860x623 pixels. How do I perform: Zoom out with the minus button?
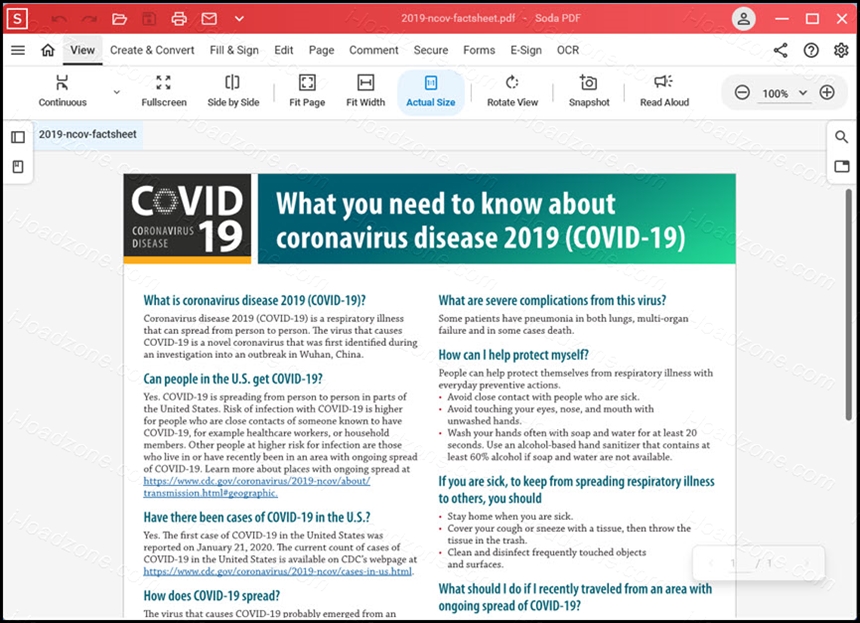tap(742, 93)
